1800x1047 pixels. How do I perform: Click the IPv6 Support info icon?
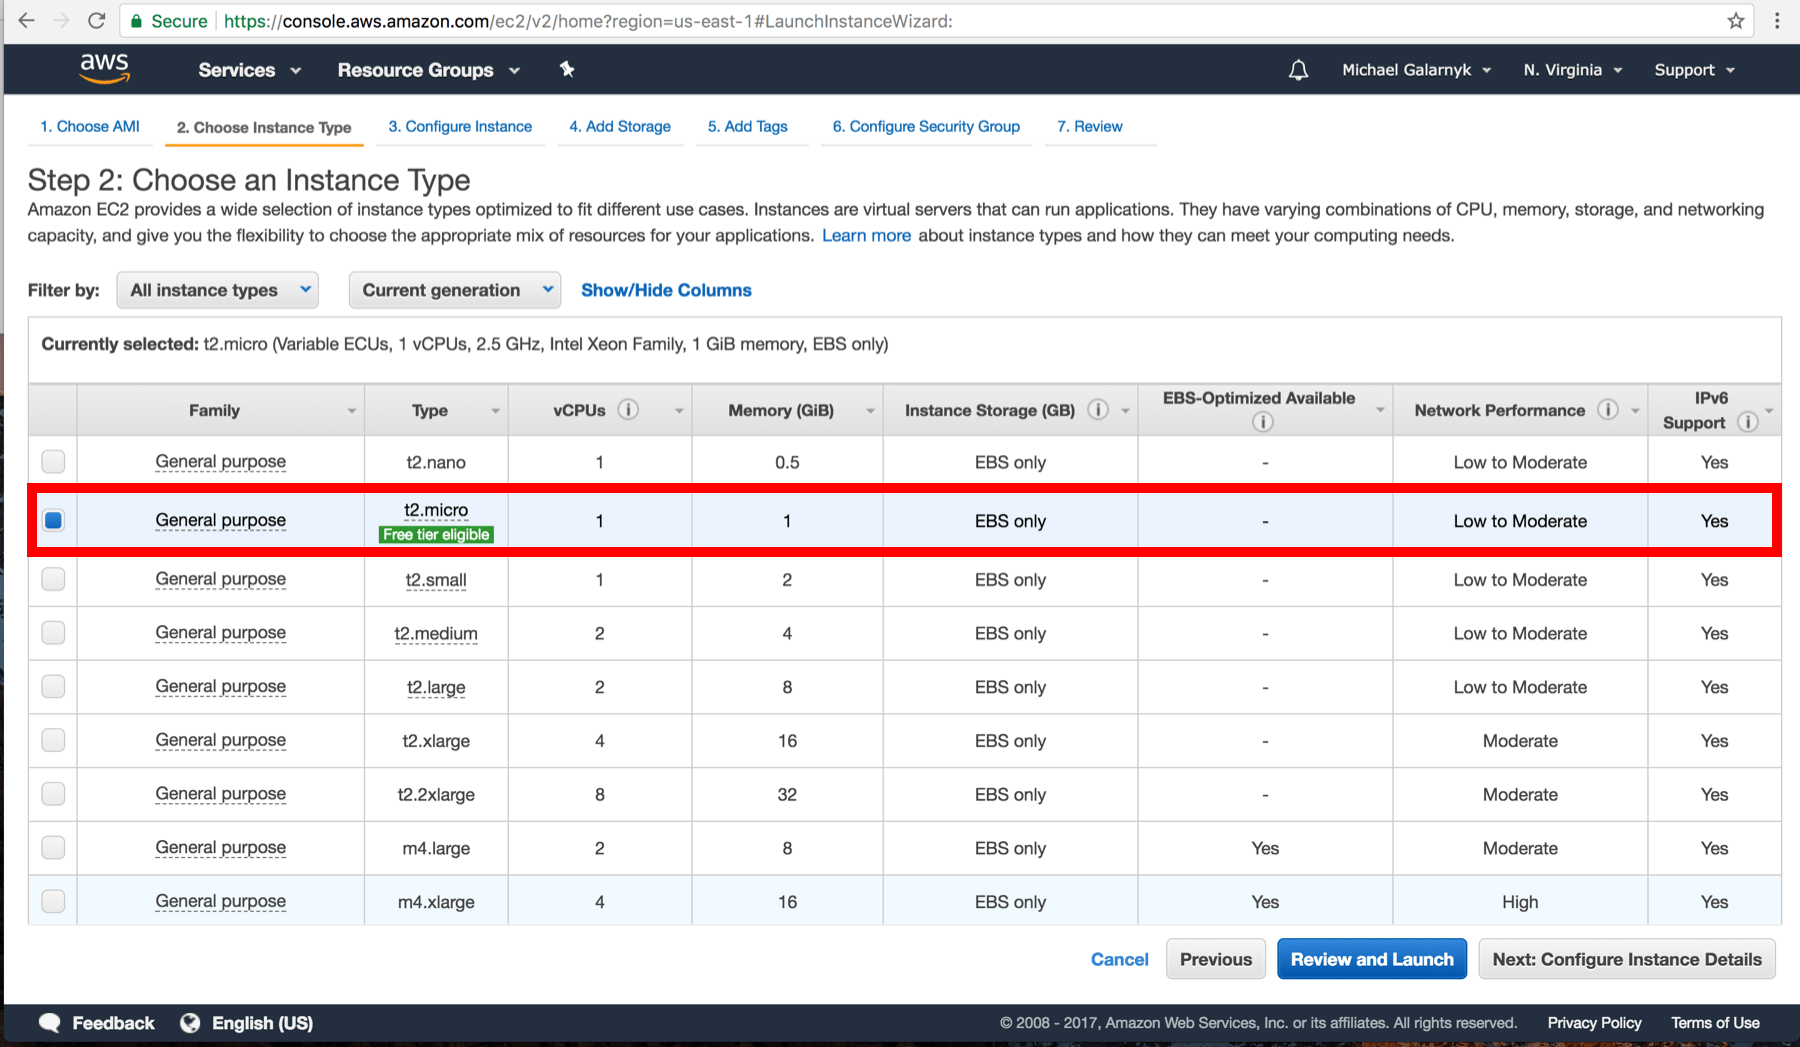[1749, 422]
